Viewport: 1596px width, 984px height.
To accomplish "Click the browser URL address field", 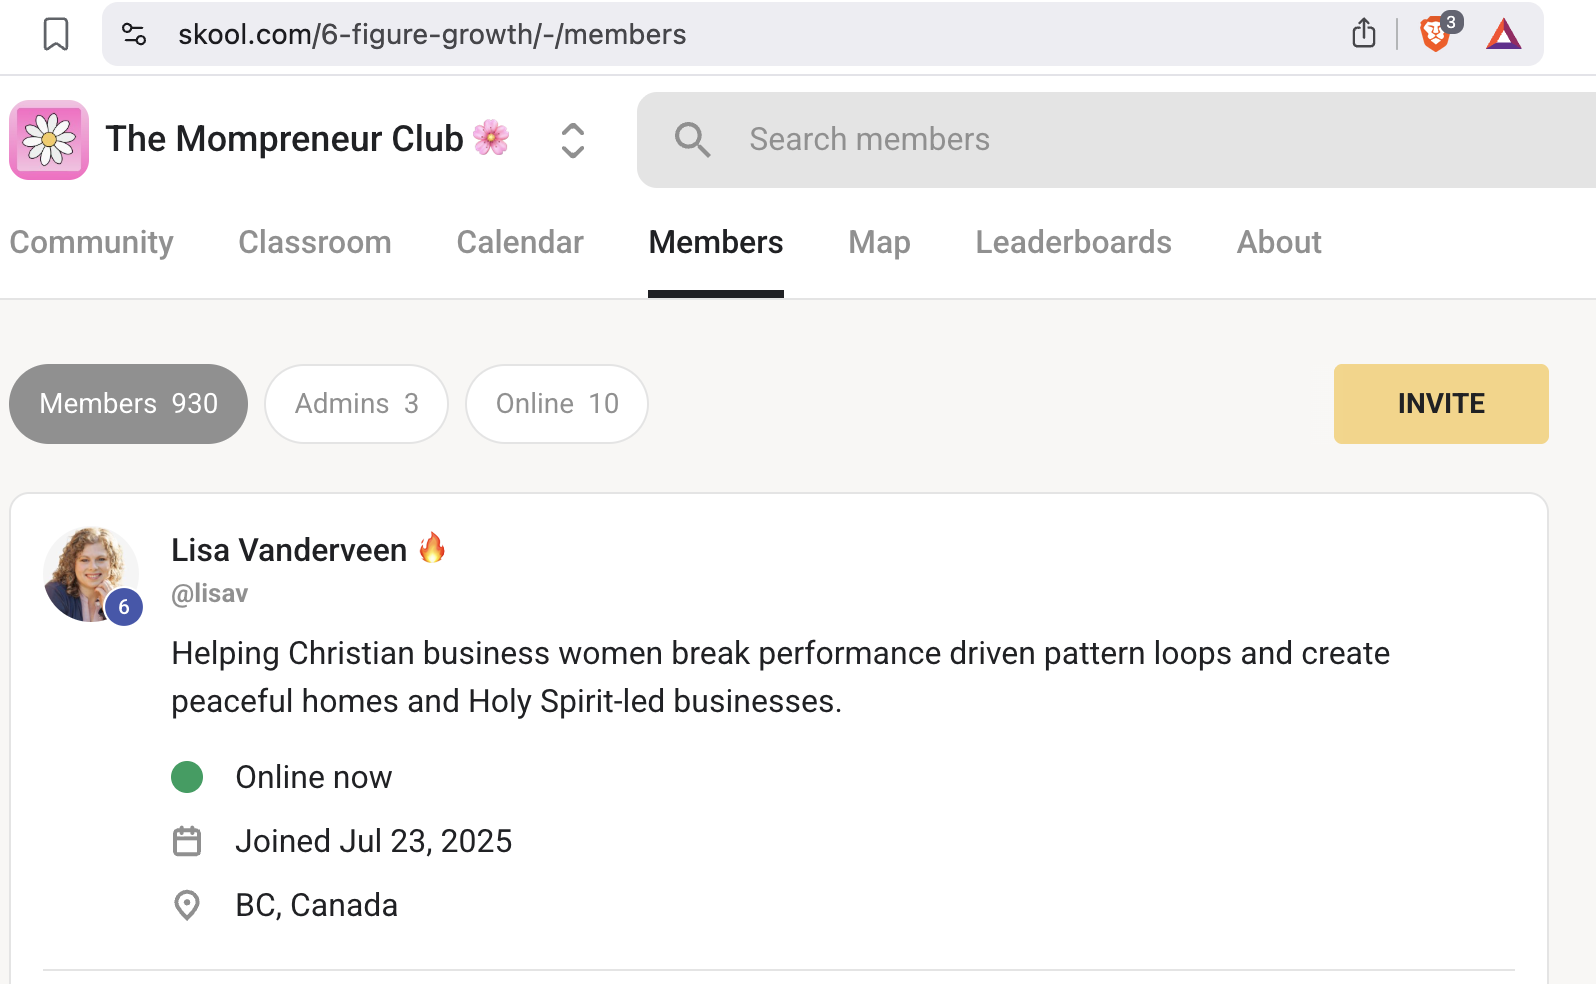I will tap(700, 34).
